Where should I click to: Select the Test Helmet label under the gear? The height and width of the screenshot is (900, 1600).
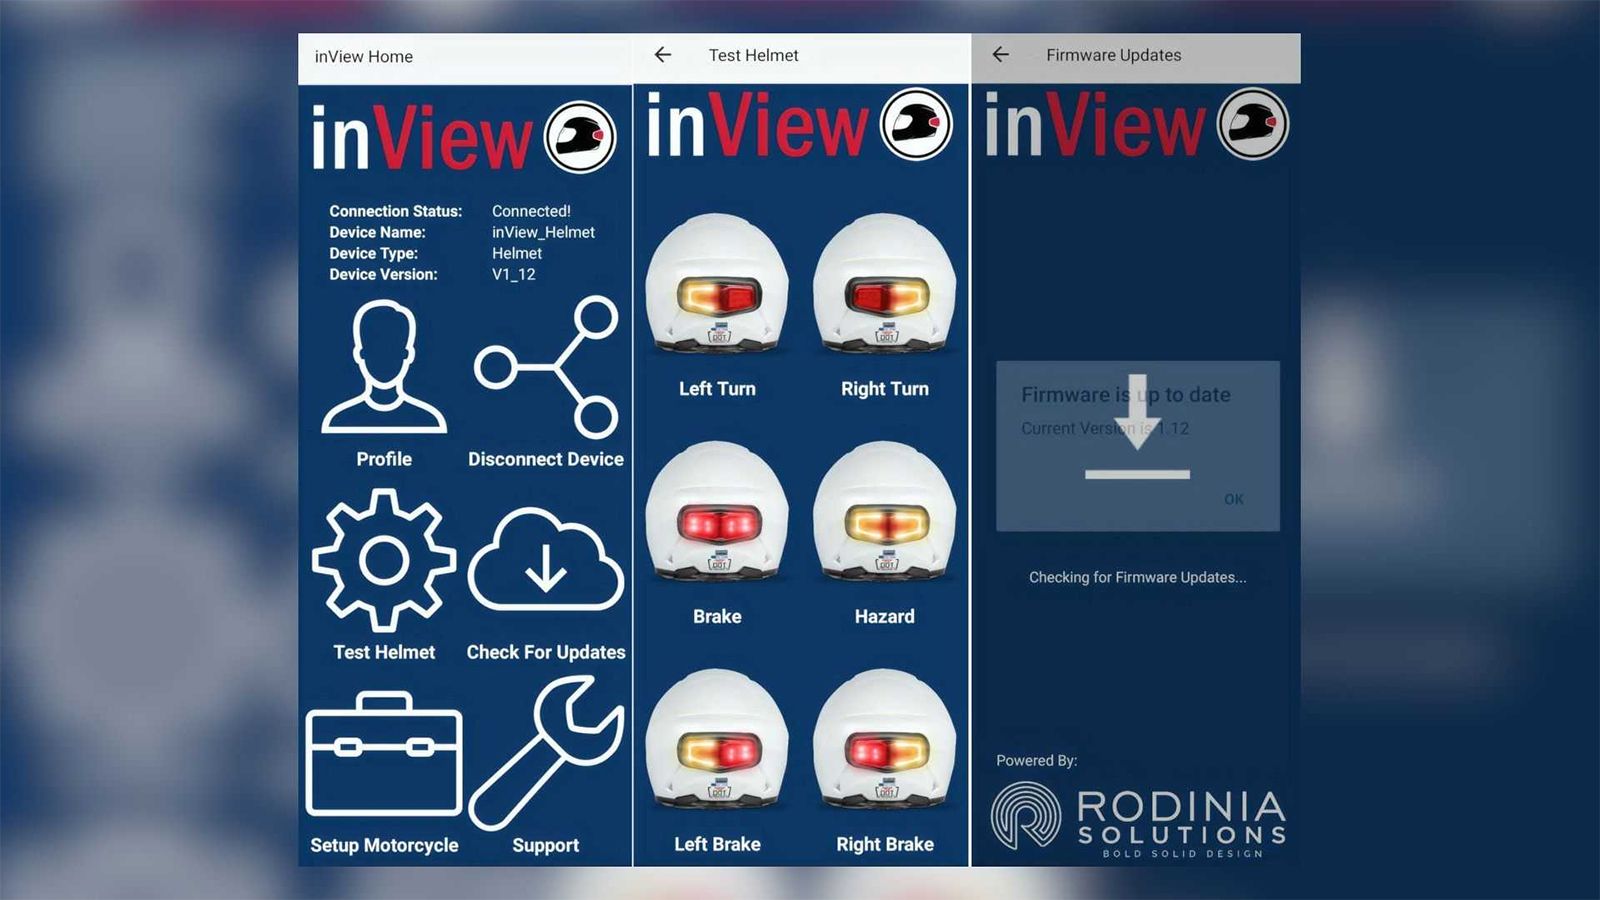384,652
